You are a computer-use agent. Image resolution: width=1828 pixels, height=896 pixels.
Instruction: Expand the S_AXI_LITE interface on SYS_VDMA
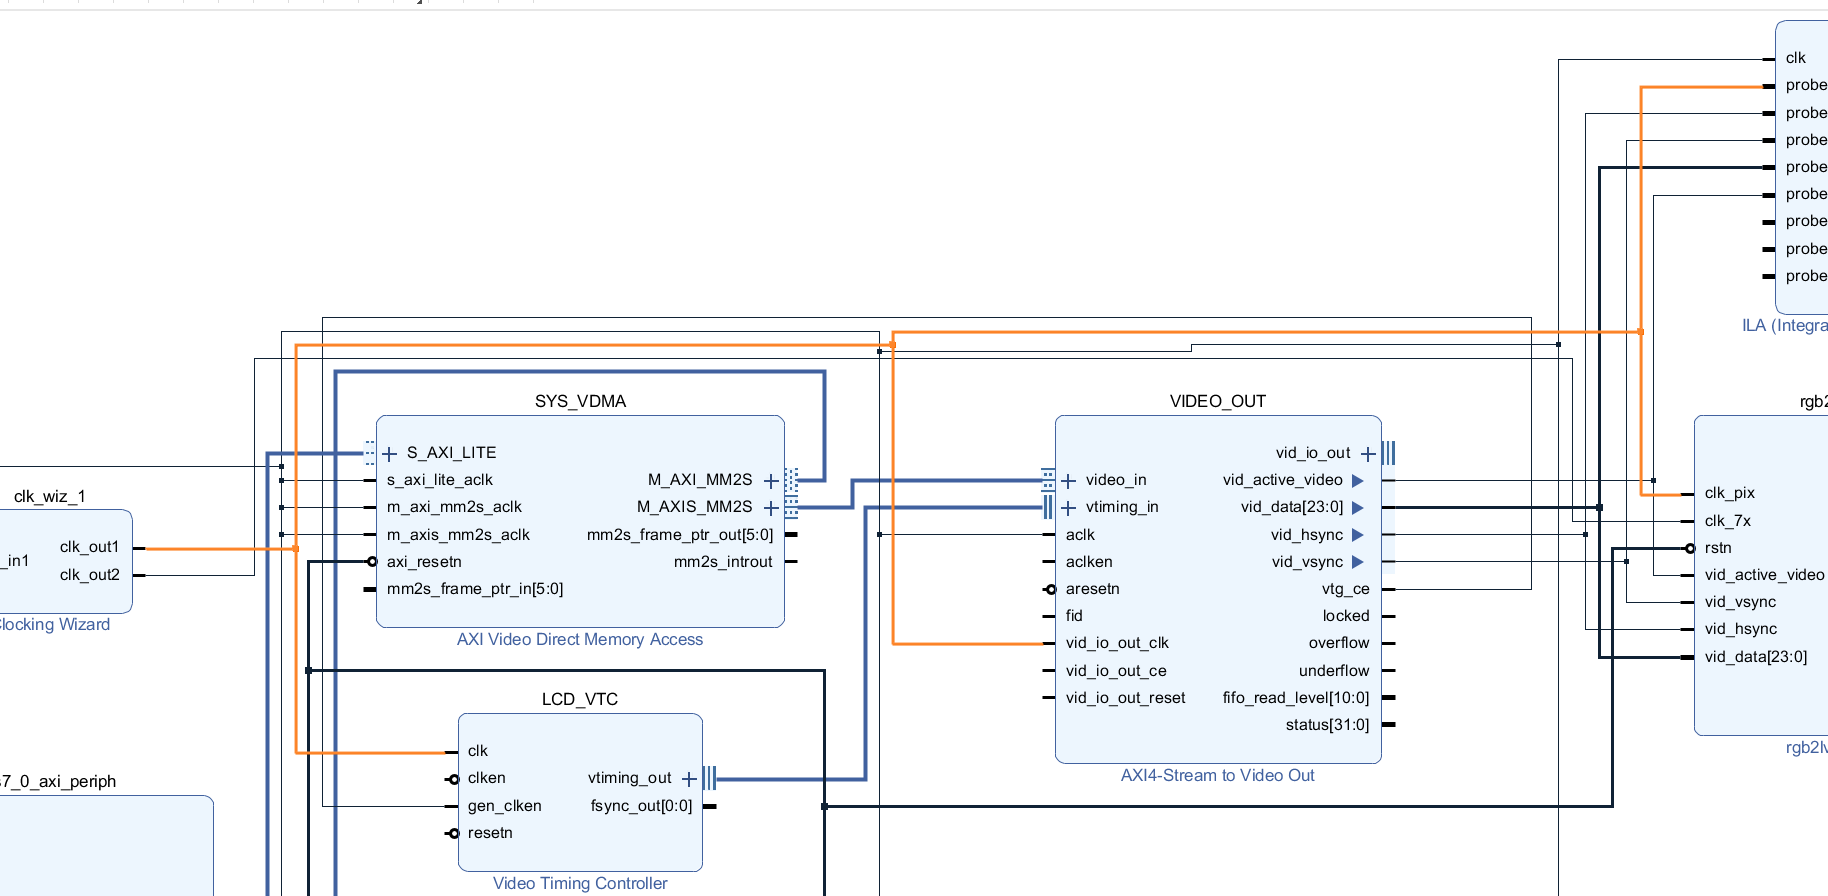(390, 454)
